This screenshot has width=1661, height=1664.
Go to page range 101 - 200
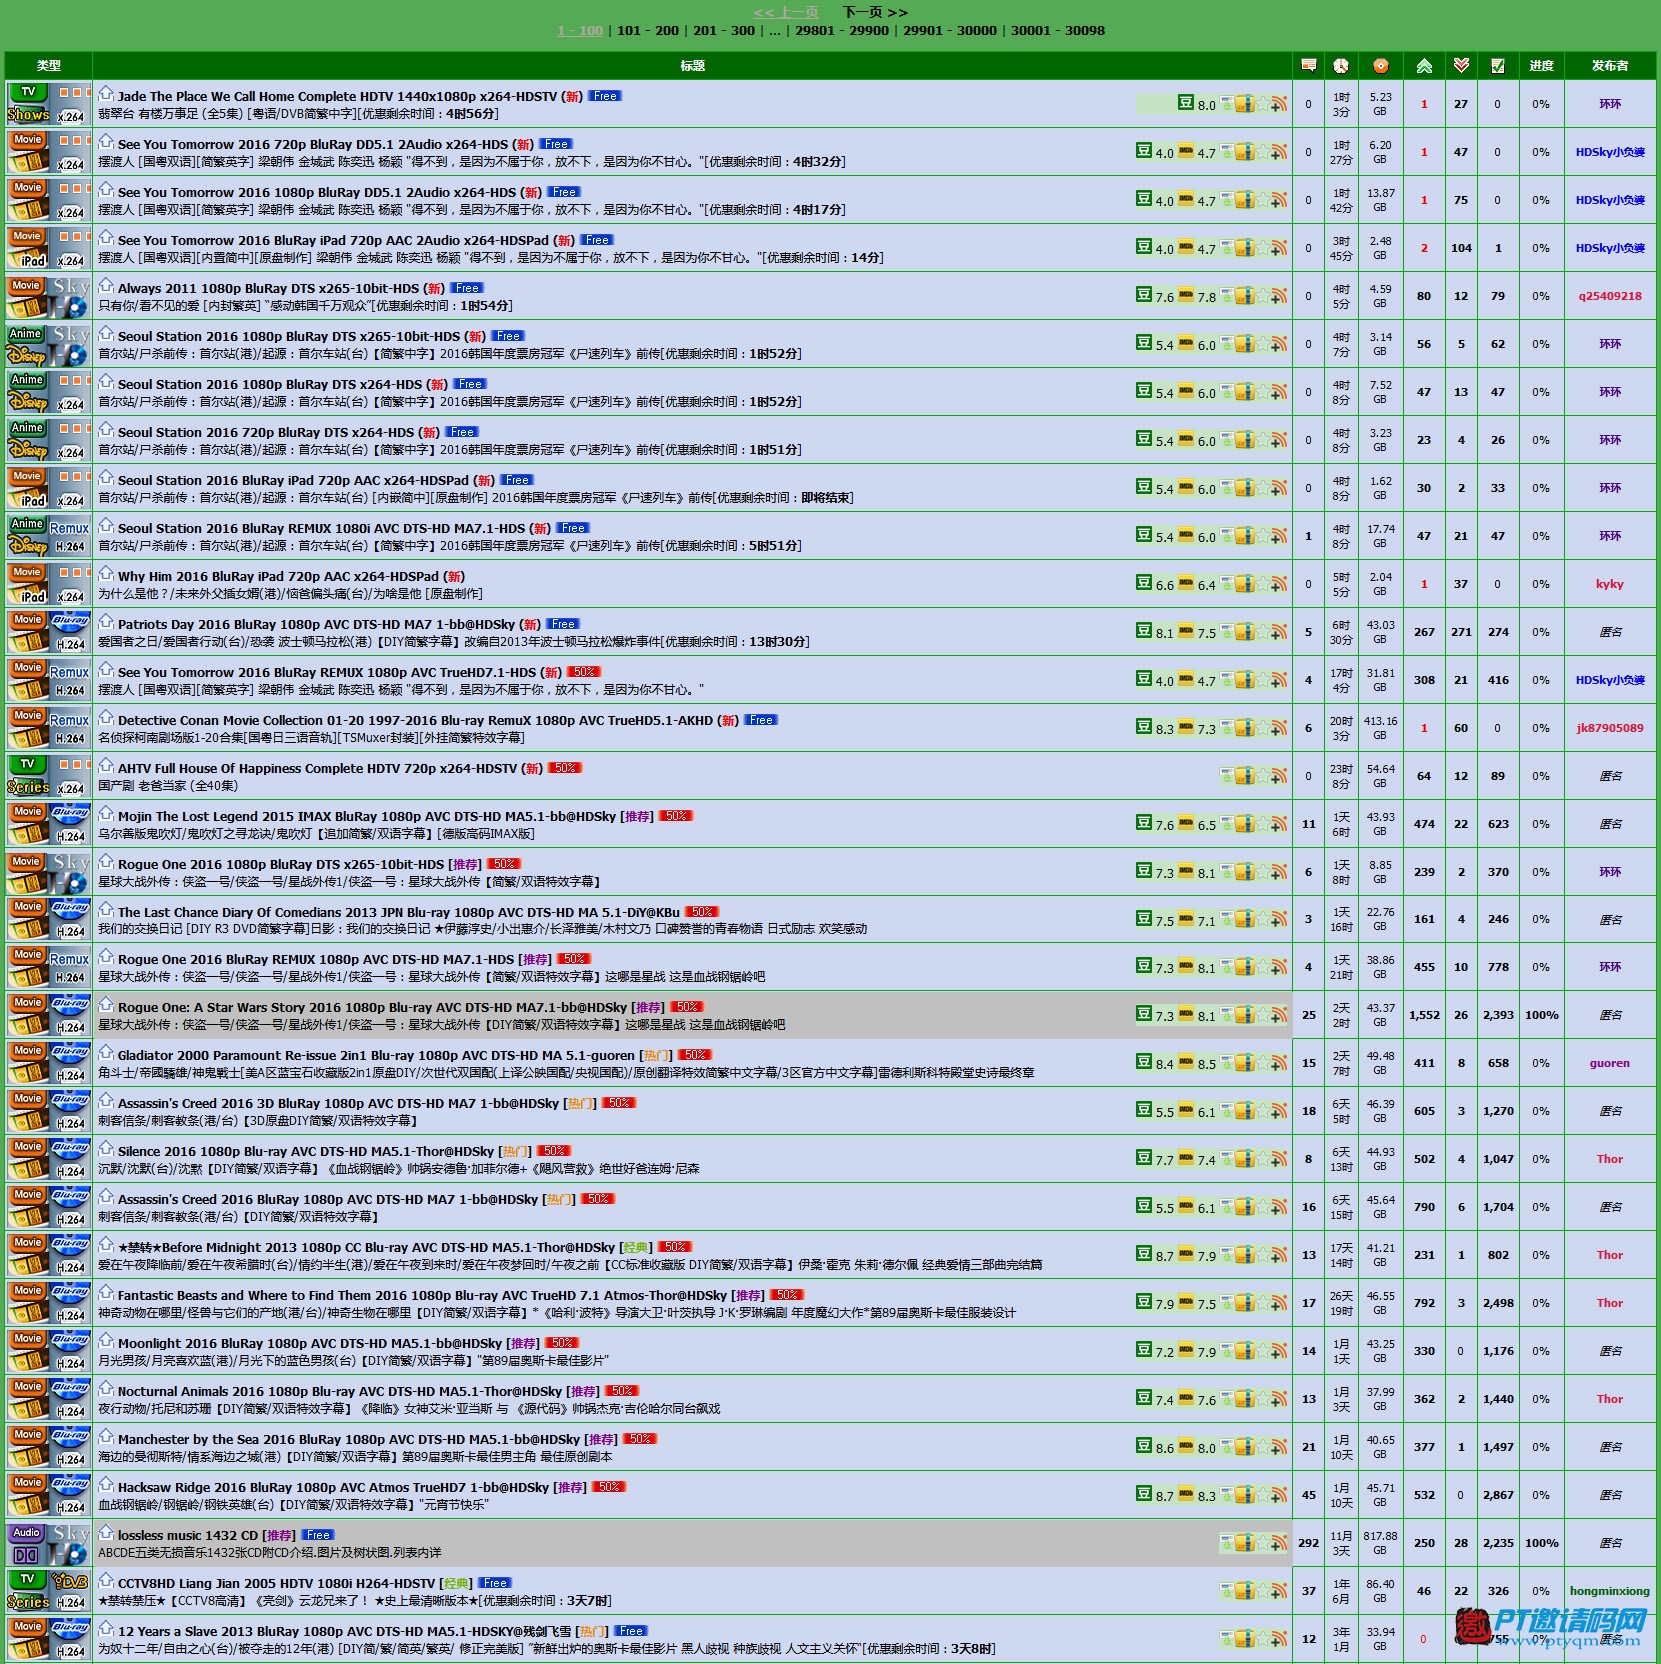click(648, 30)
